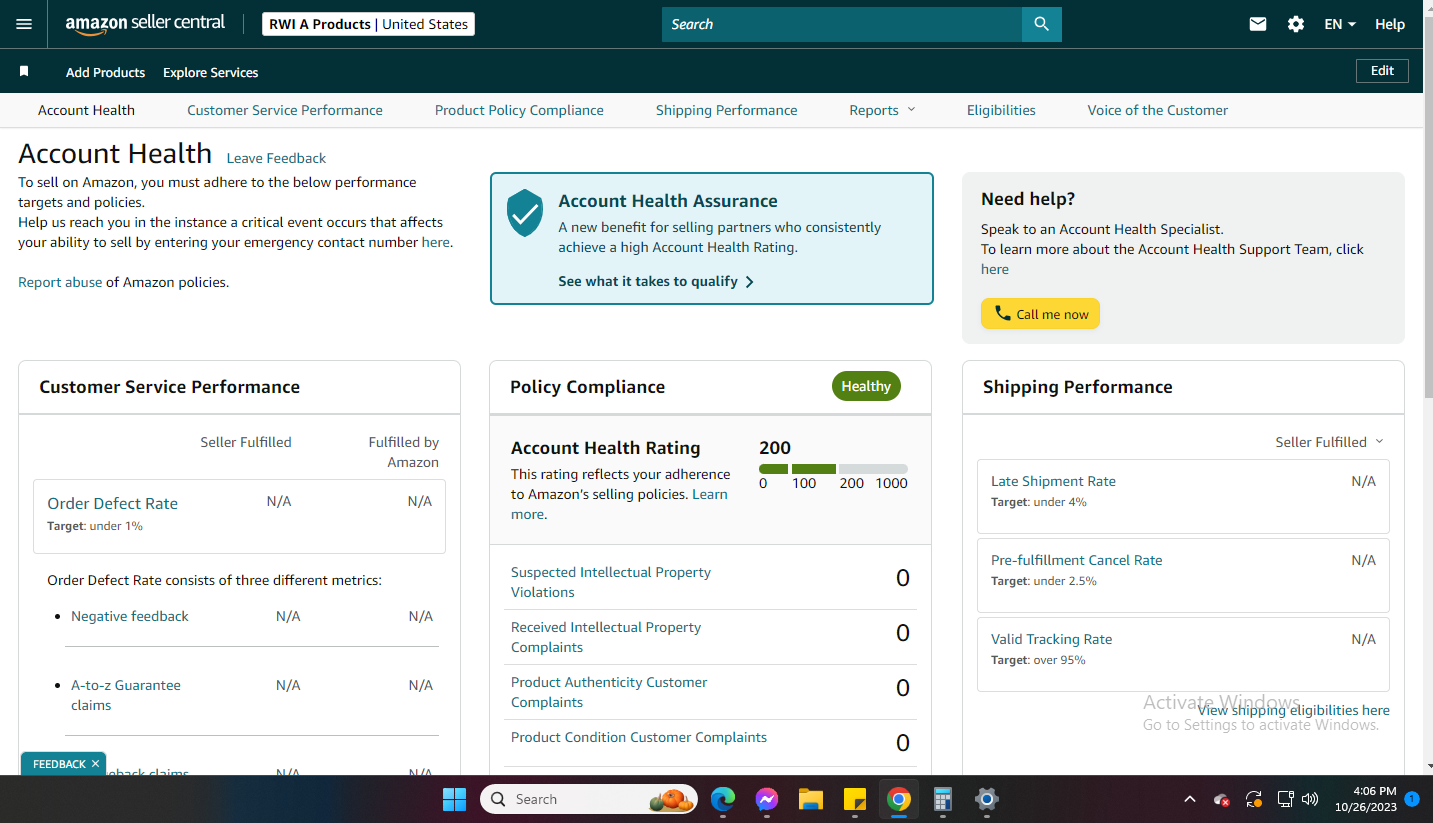1433x823 pixels.
Task: Open the Eligibilities tab
Action: point(1001,110)
